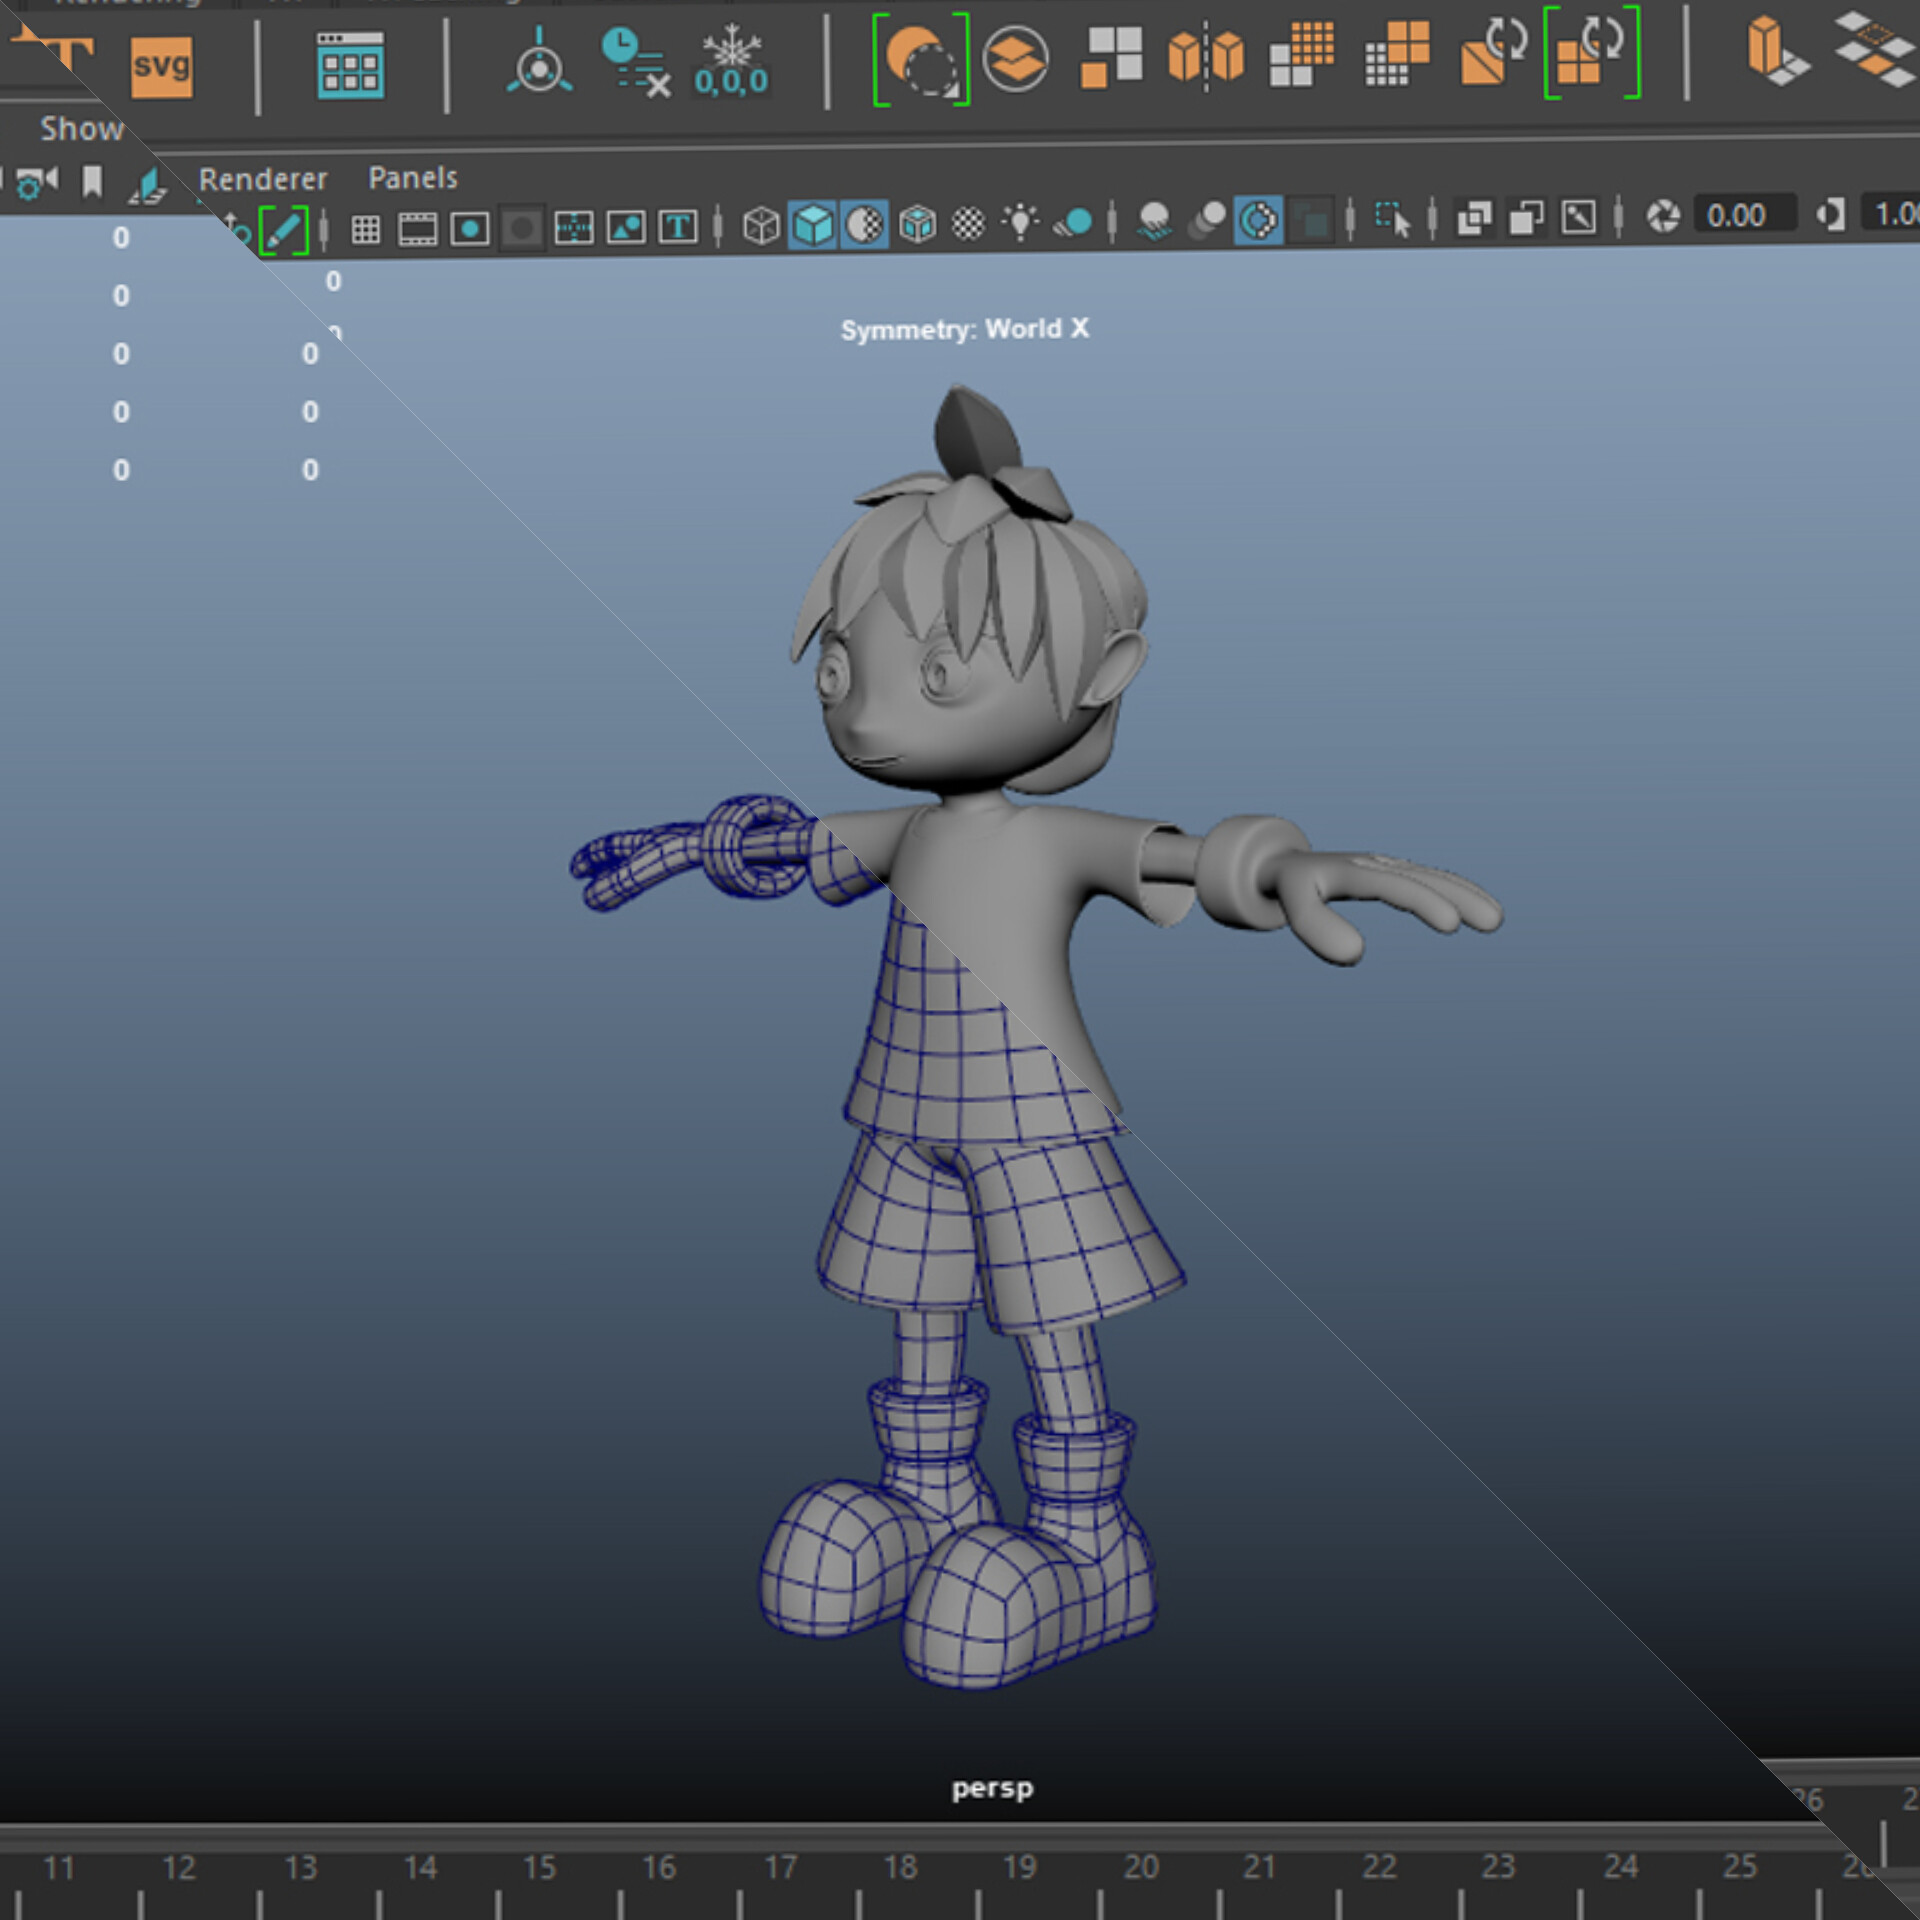Click the film gate icon
Image resolution: width=1920 pixels, height=1920 pixels.
pyautogui.click(x=418, y=229)
